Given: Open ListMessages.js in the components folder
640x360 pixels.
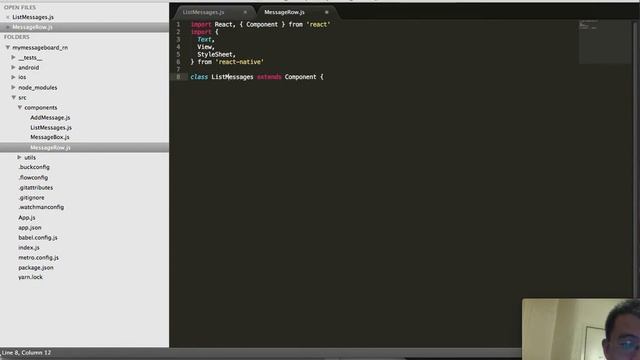Looking at the screenshot, I should click(51, 127).
